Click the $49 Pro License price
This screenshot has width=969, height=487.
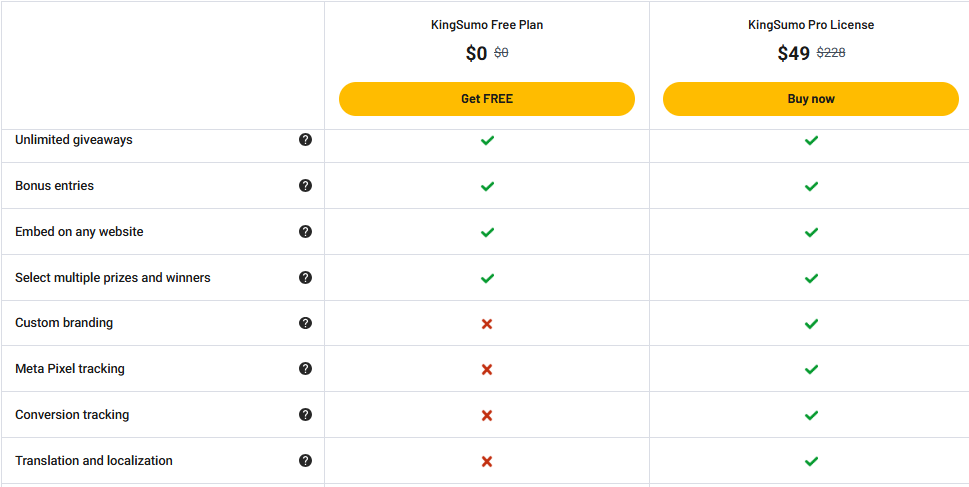click(793, 54)
